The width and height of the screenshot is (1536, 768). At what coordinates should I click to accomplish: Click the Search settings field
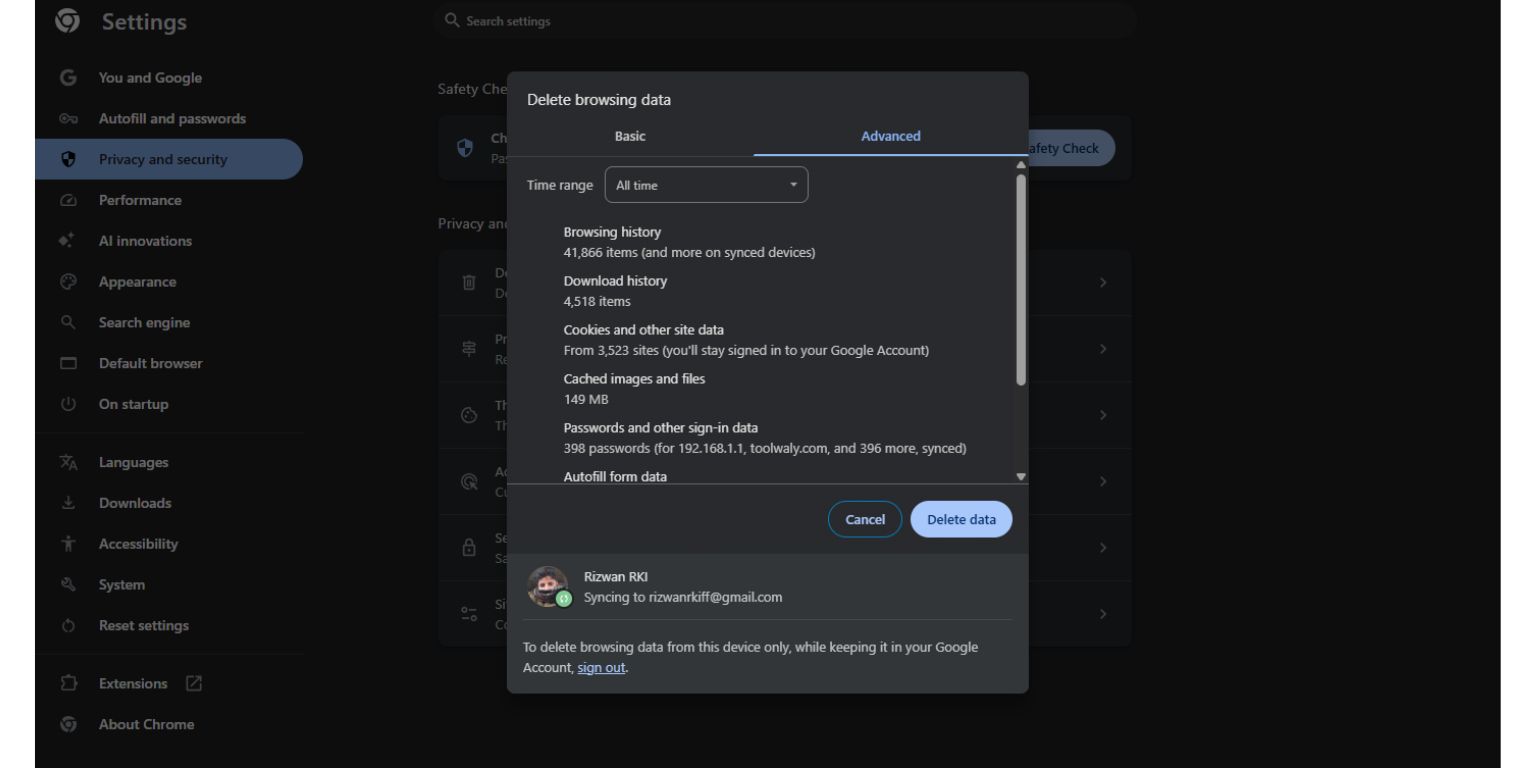(x=785, y=21)
